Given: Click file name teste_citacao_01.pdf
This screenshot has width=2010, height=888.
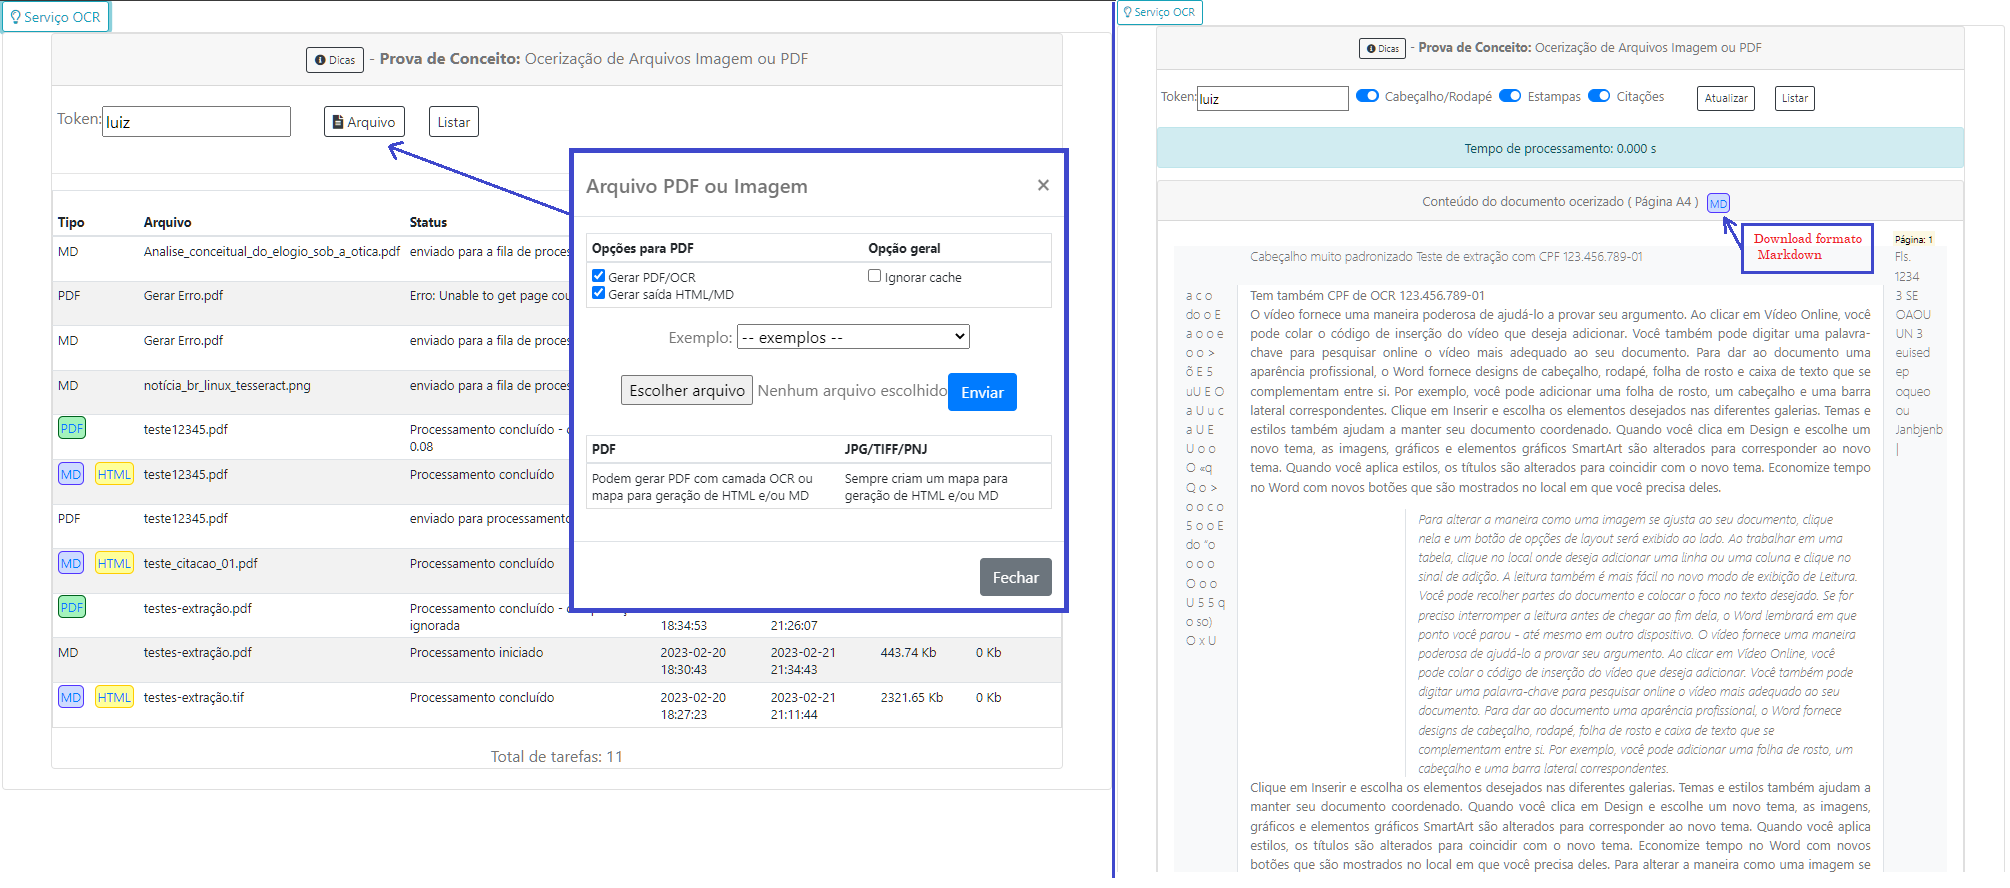Looking at the screenshot, I should [201, 563].
